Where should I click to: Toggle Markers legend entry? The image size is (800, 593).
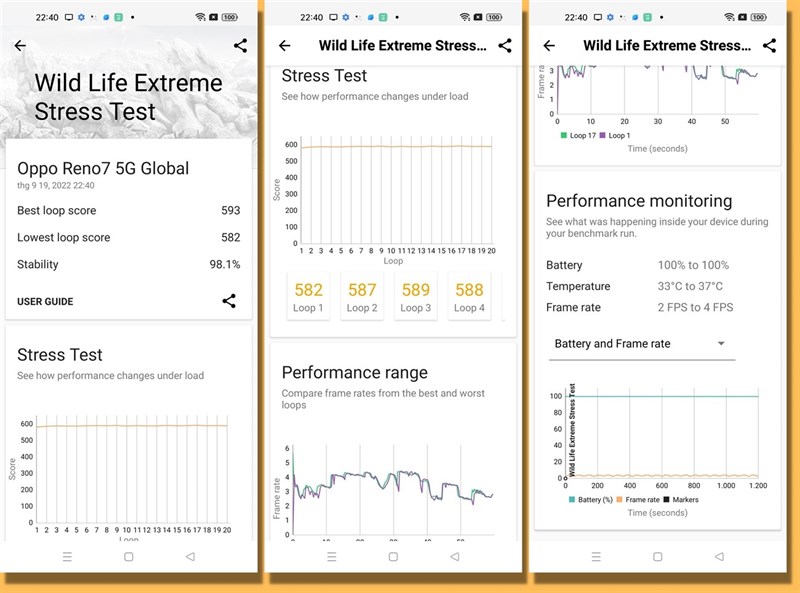[x=680, y=499]
